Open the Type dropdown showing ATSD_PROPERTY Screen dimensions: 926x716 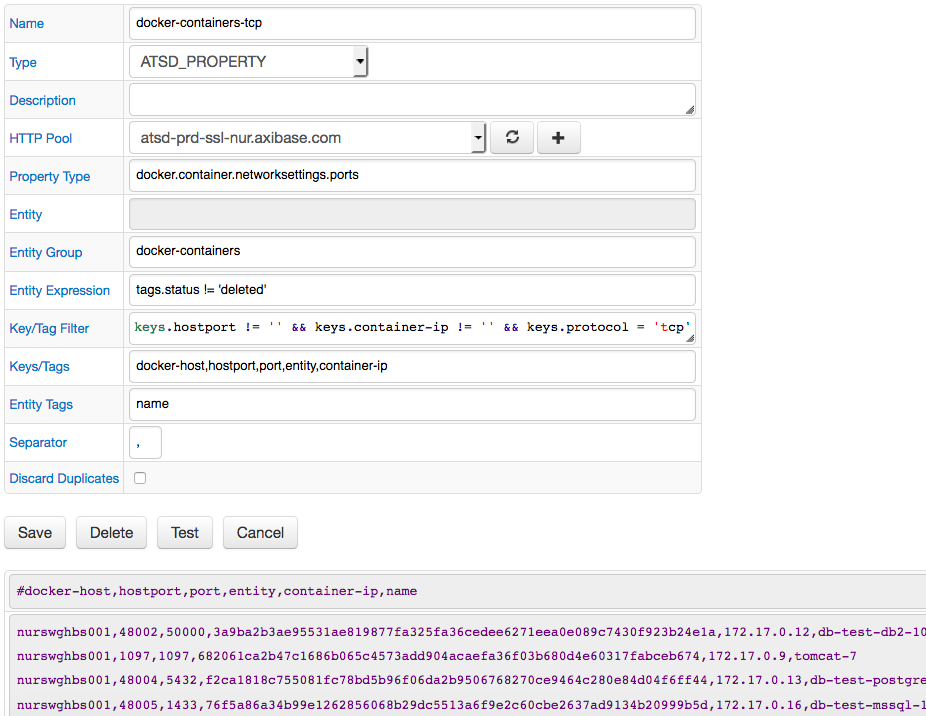[x=249, y=61]
